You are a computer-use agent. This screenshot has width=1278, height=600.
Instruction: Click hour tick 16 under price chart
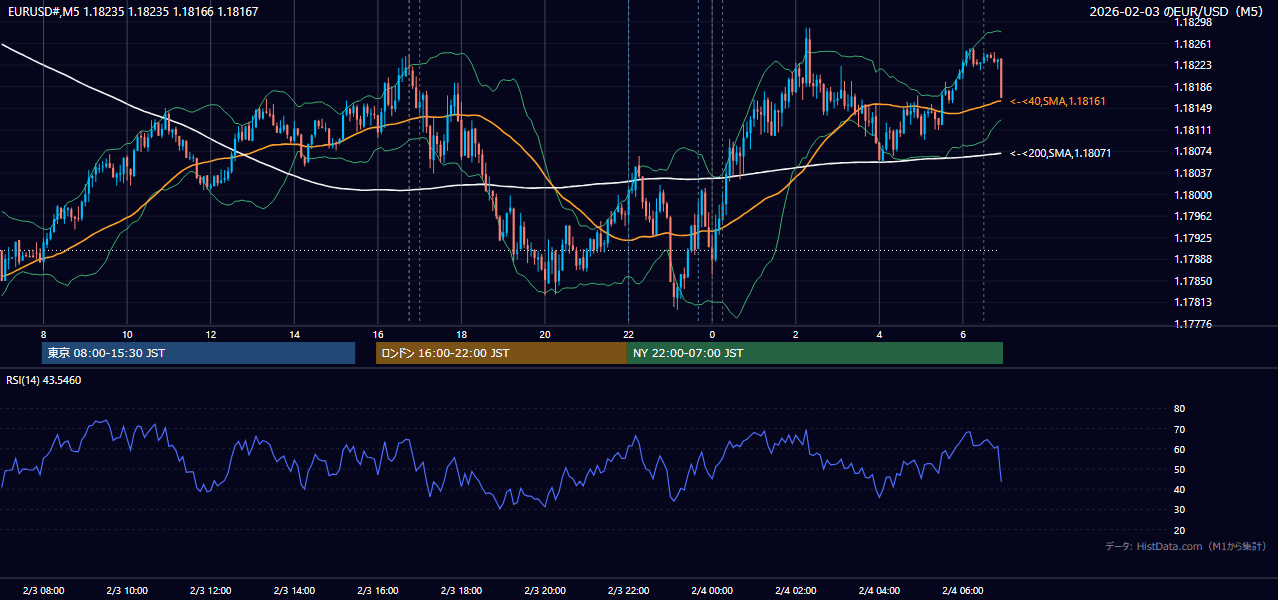(378, 334)
